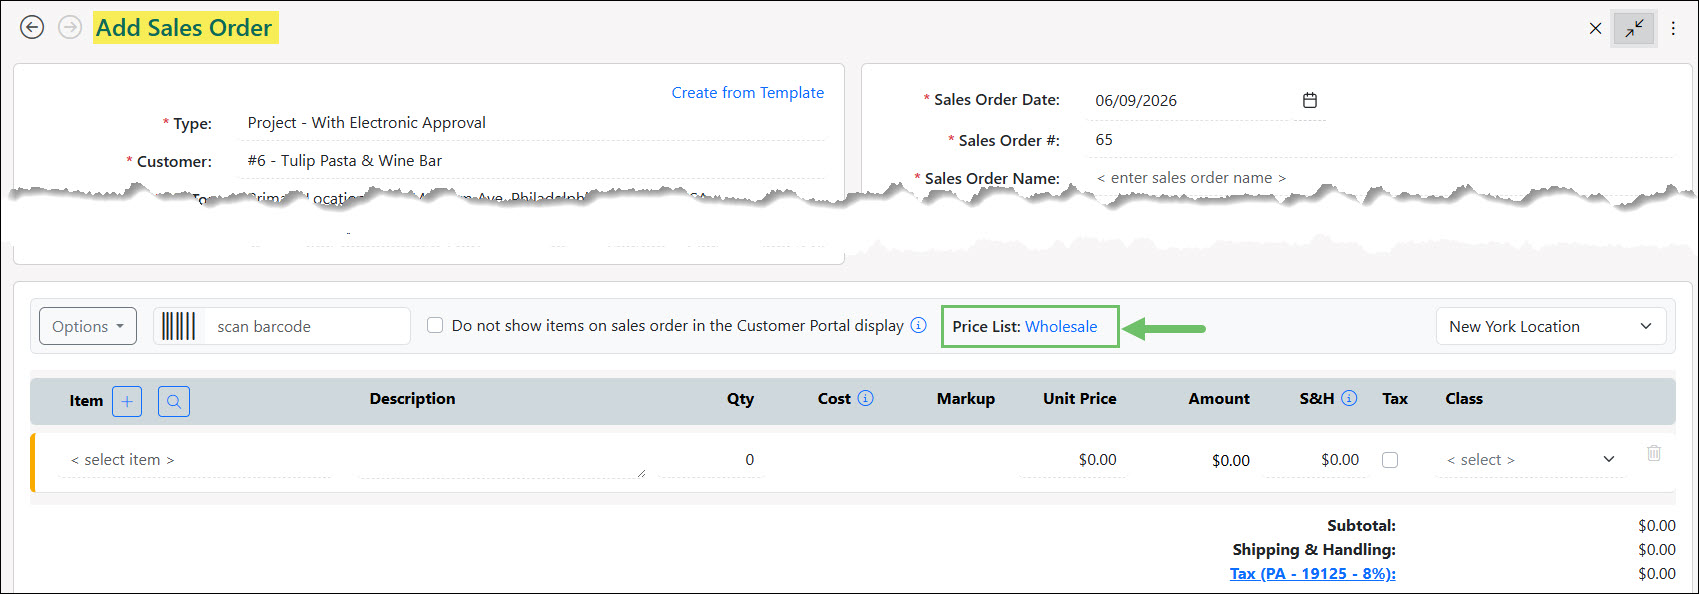Open the Class select dropdown

point(1531,460)
